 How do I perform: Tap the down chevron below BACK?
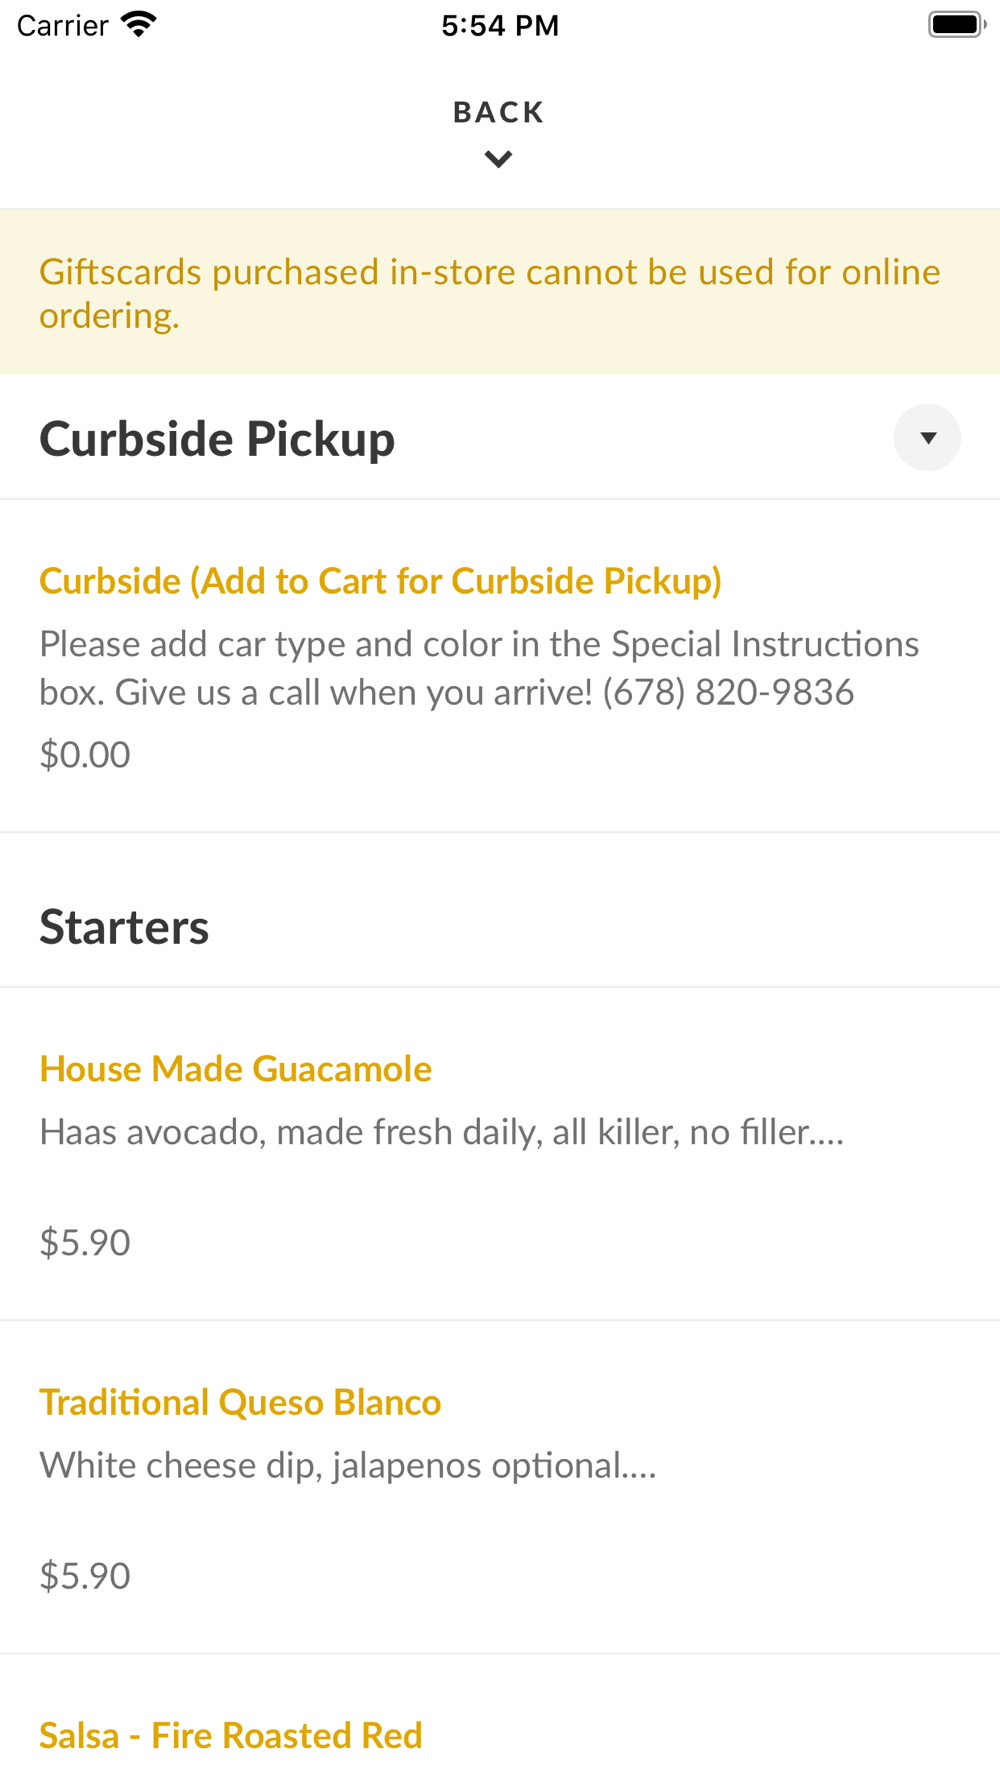[498, 159]
